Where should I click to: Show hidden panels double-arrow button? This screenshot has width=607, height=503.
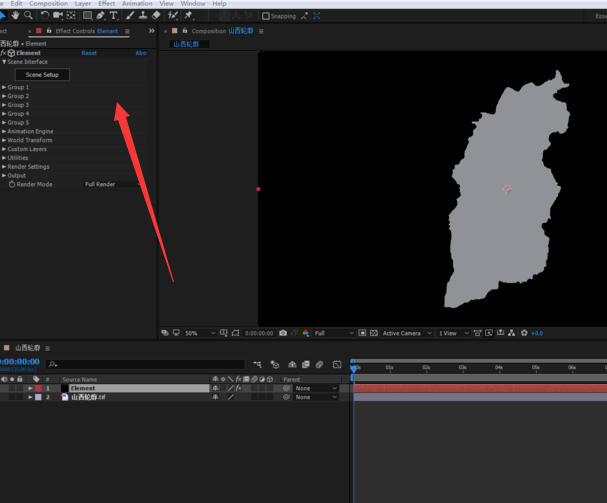coord(152,31)
